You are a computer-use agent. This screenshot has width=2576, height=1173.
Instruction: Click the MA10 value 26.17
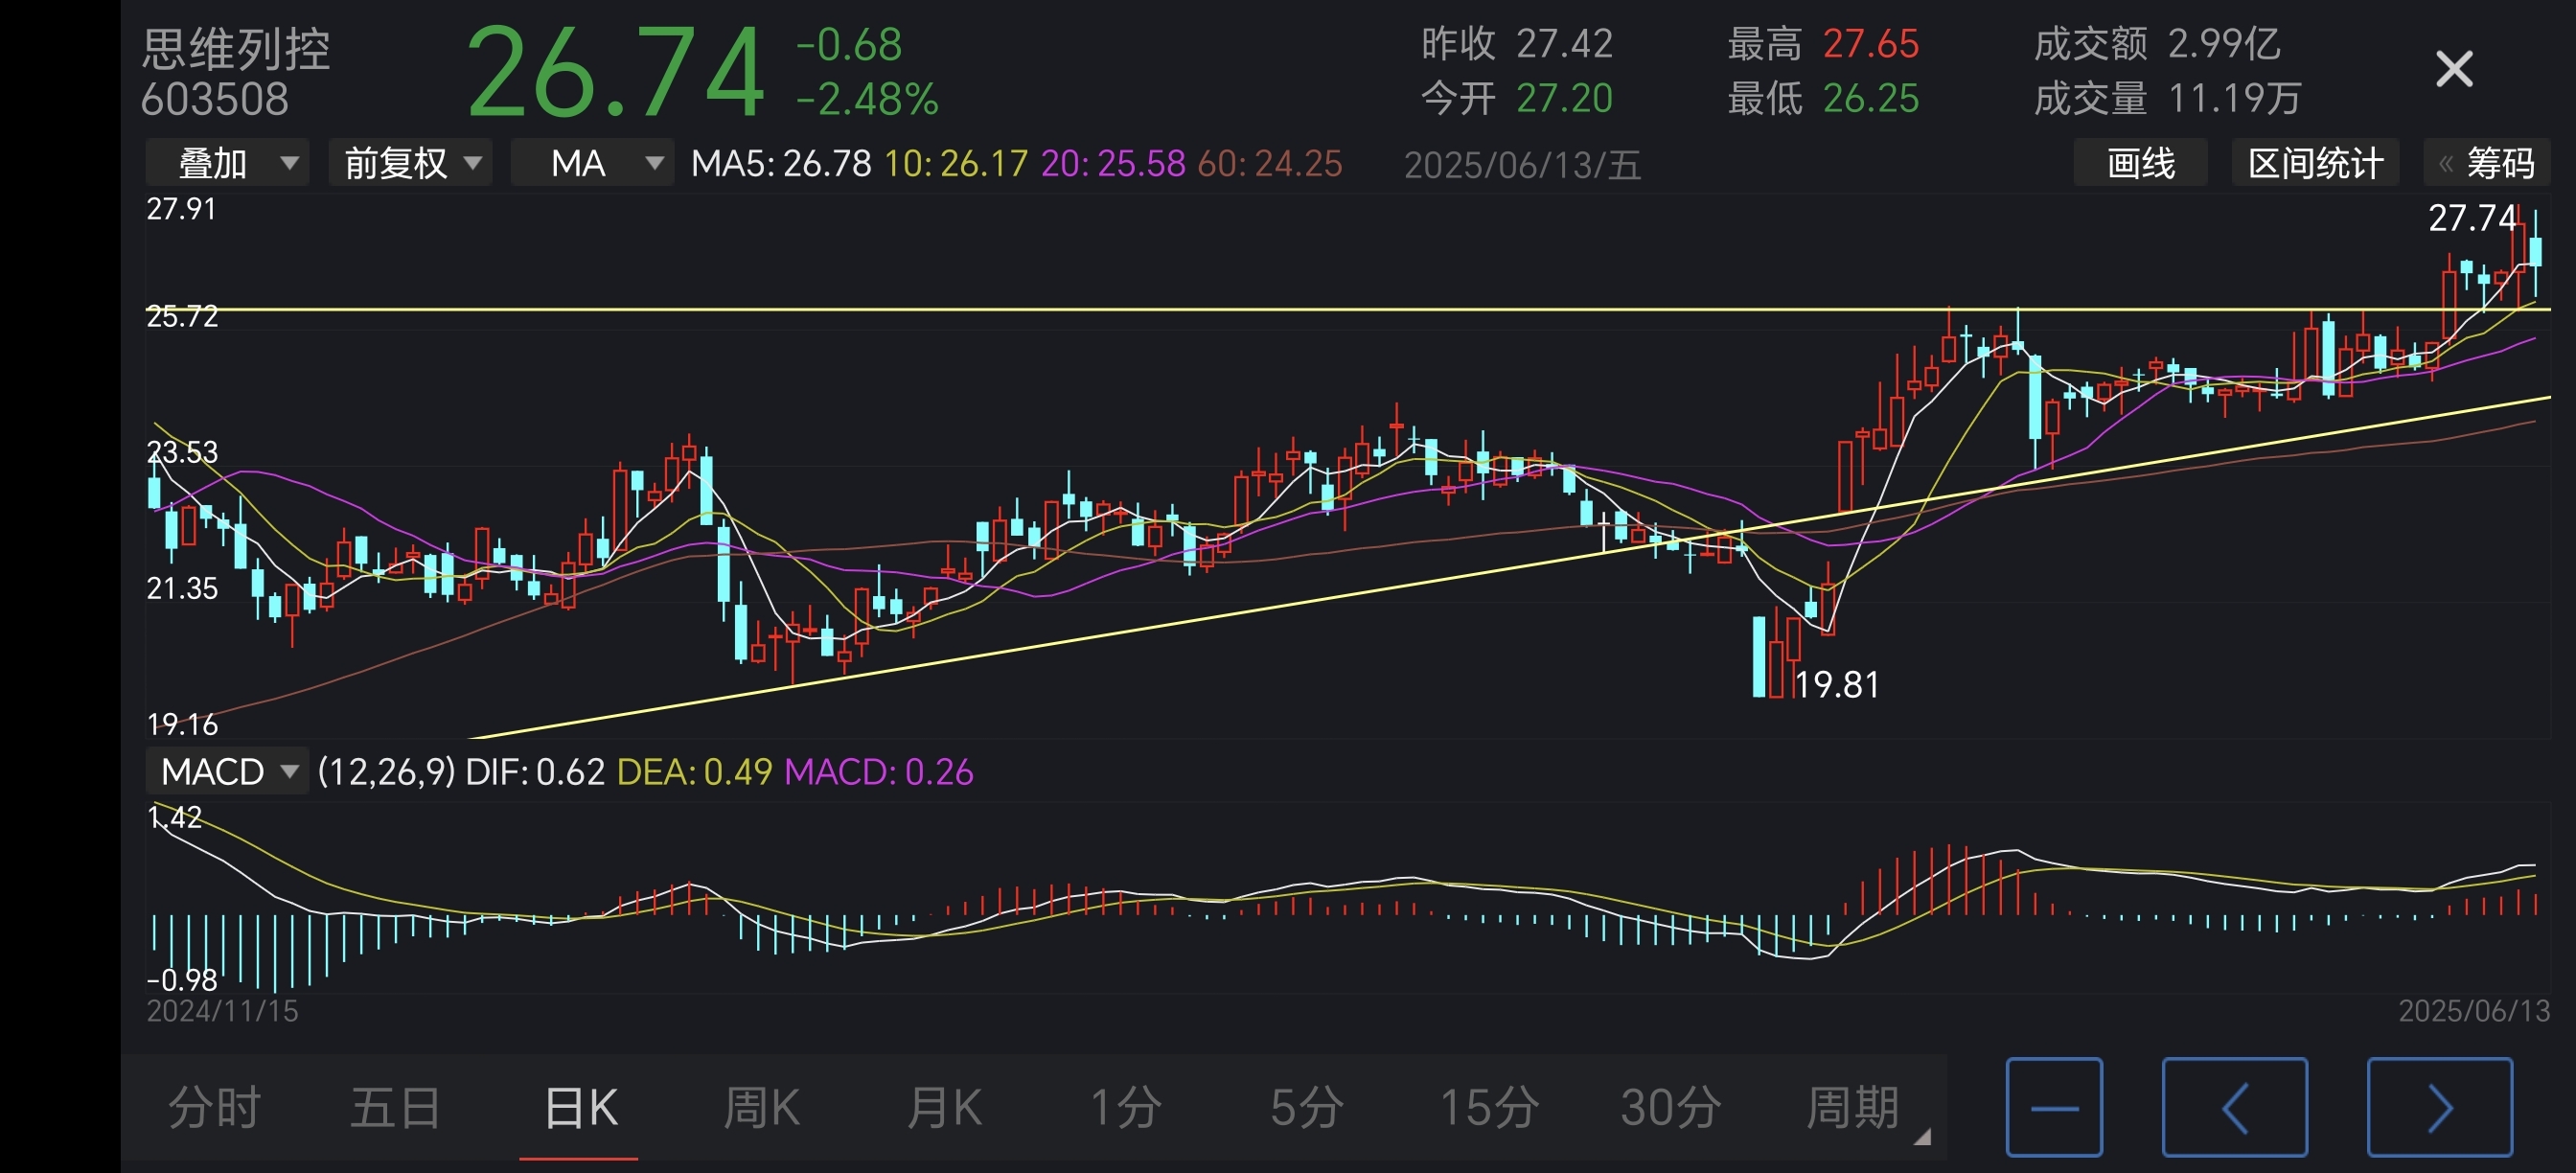(x=956, y=164)
